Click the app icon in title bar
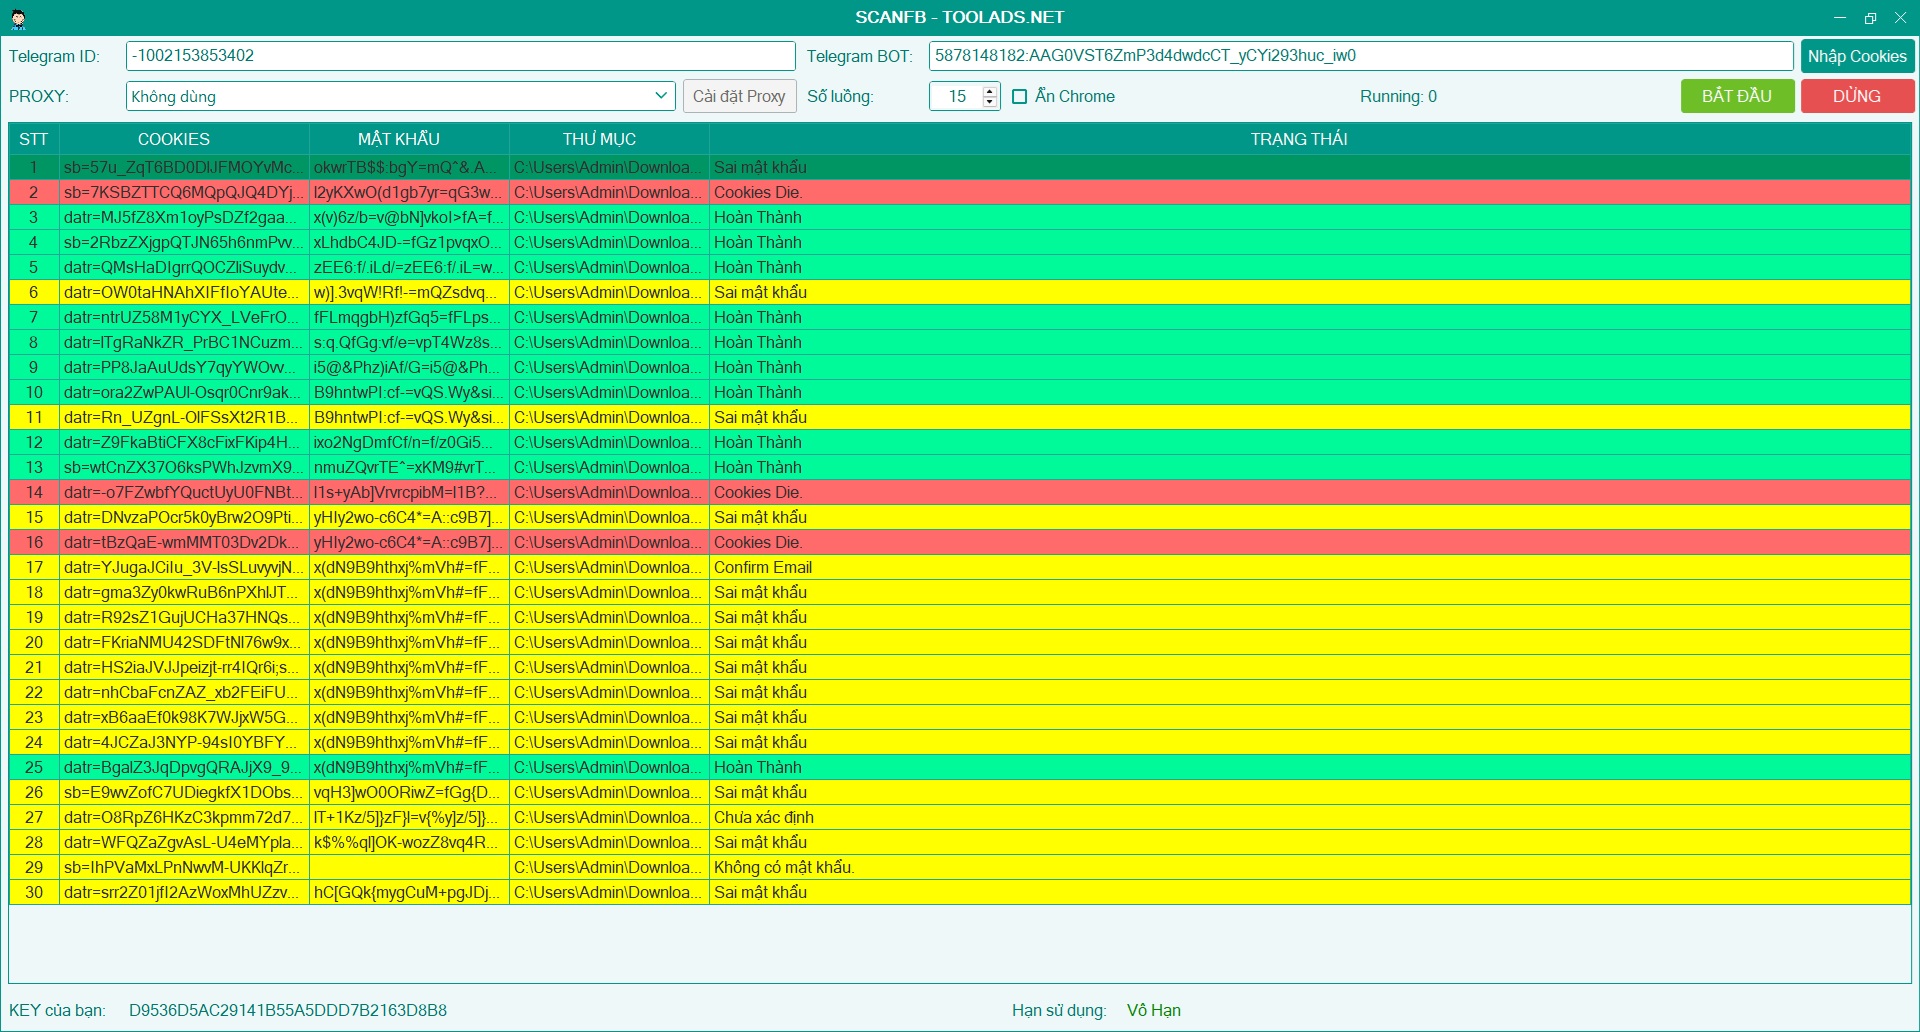This screenshot has height=1032, width=1920. tap(18, 18)
